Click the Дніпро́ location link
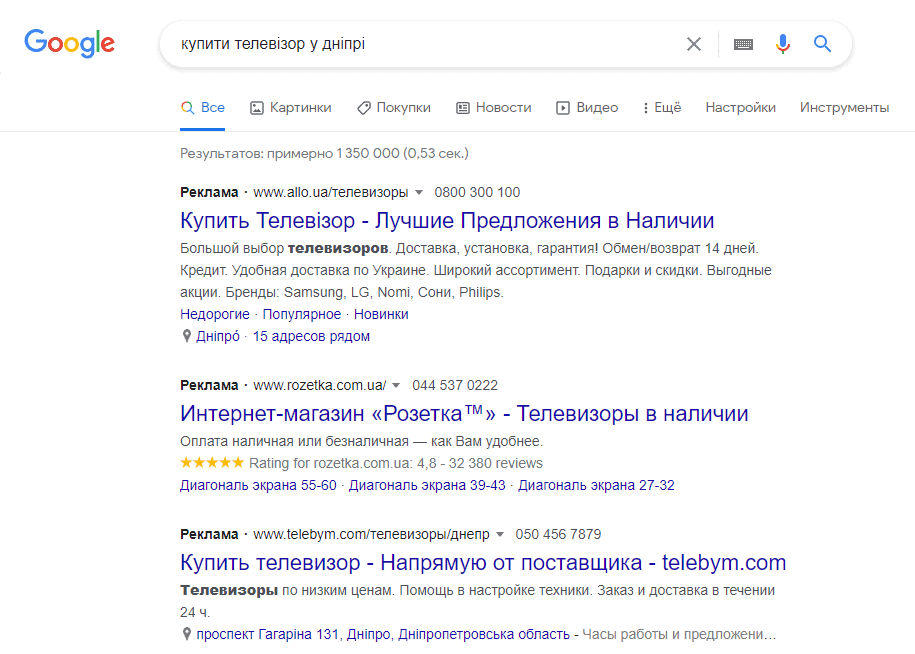This screenshot has height=654, width=915. click(x=218, y=337)
